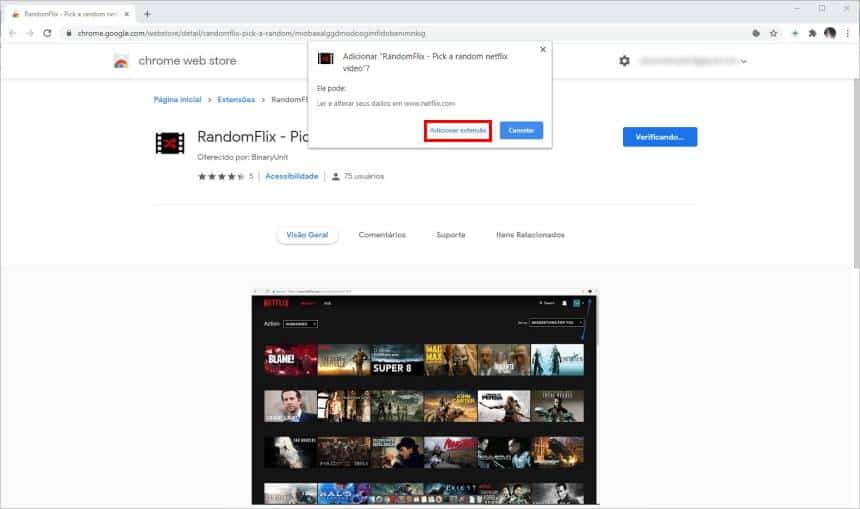
Task: Open a new tab with plus button
Action: pyautogui.click(x=147, y=14)
